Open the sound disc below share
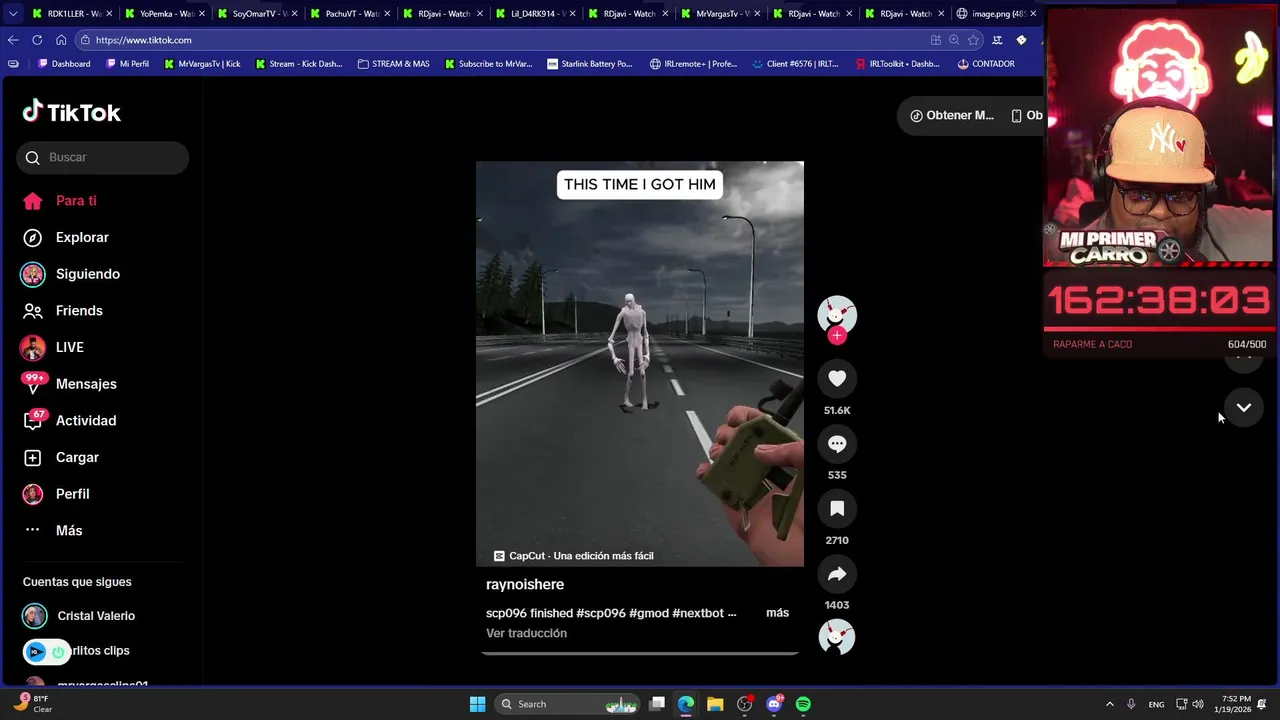Screen dimensions: 1280x720 (837, 637)
